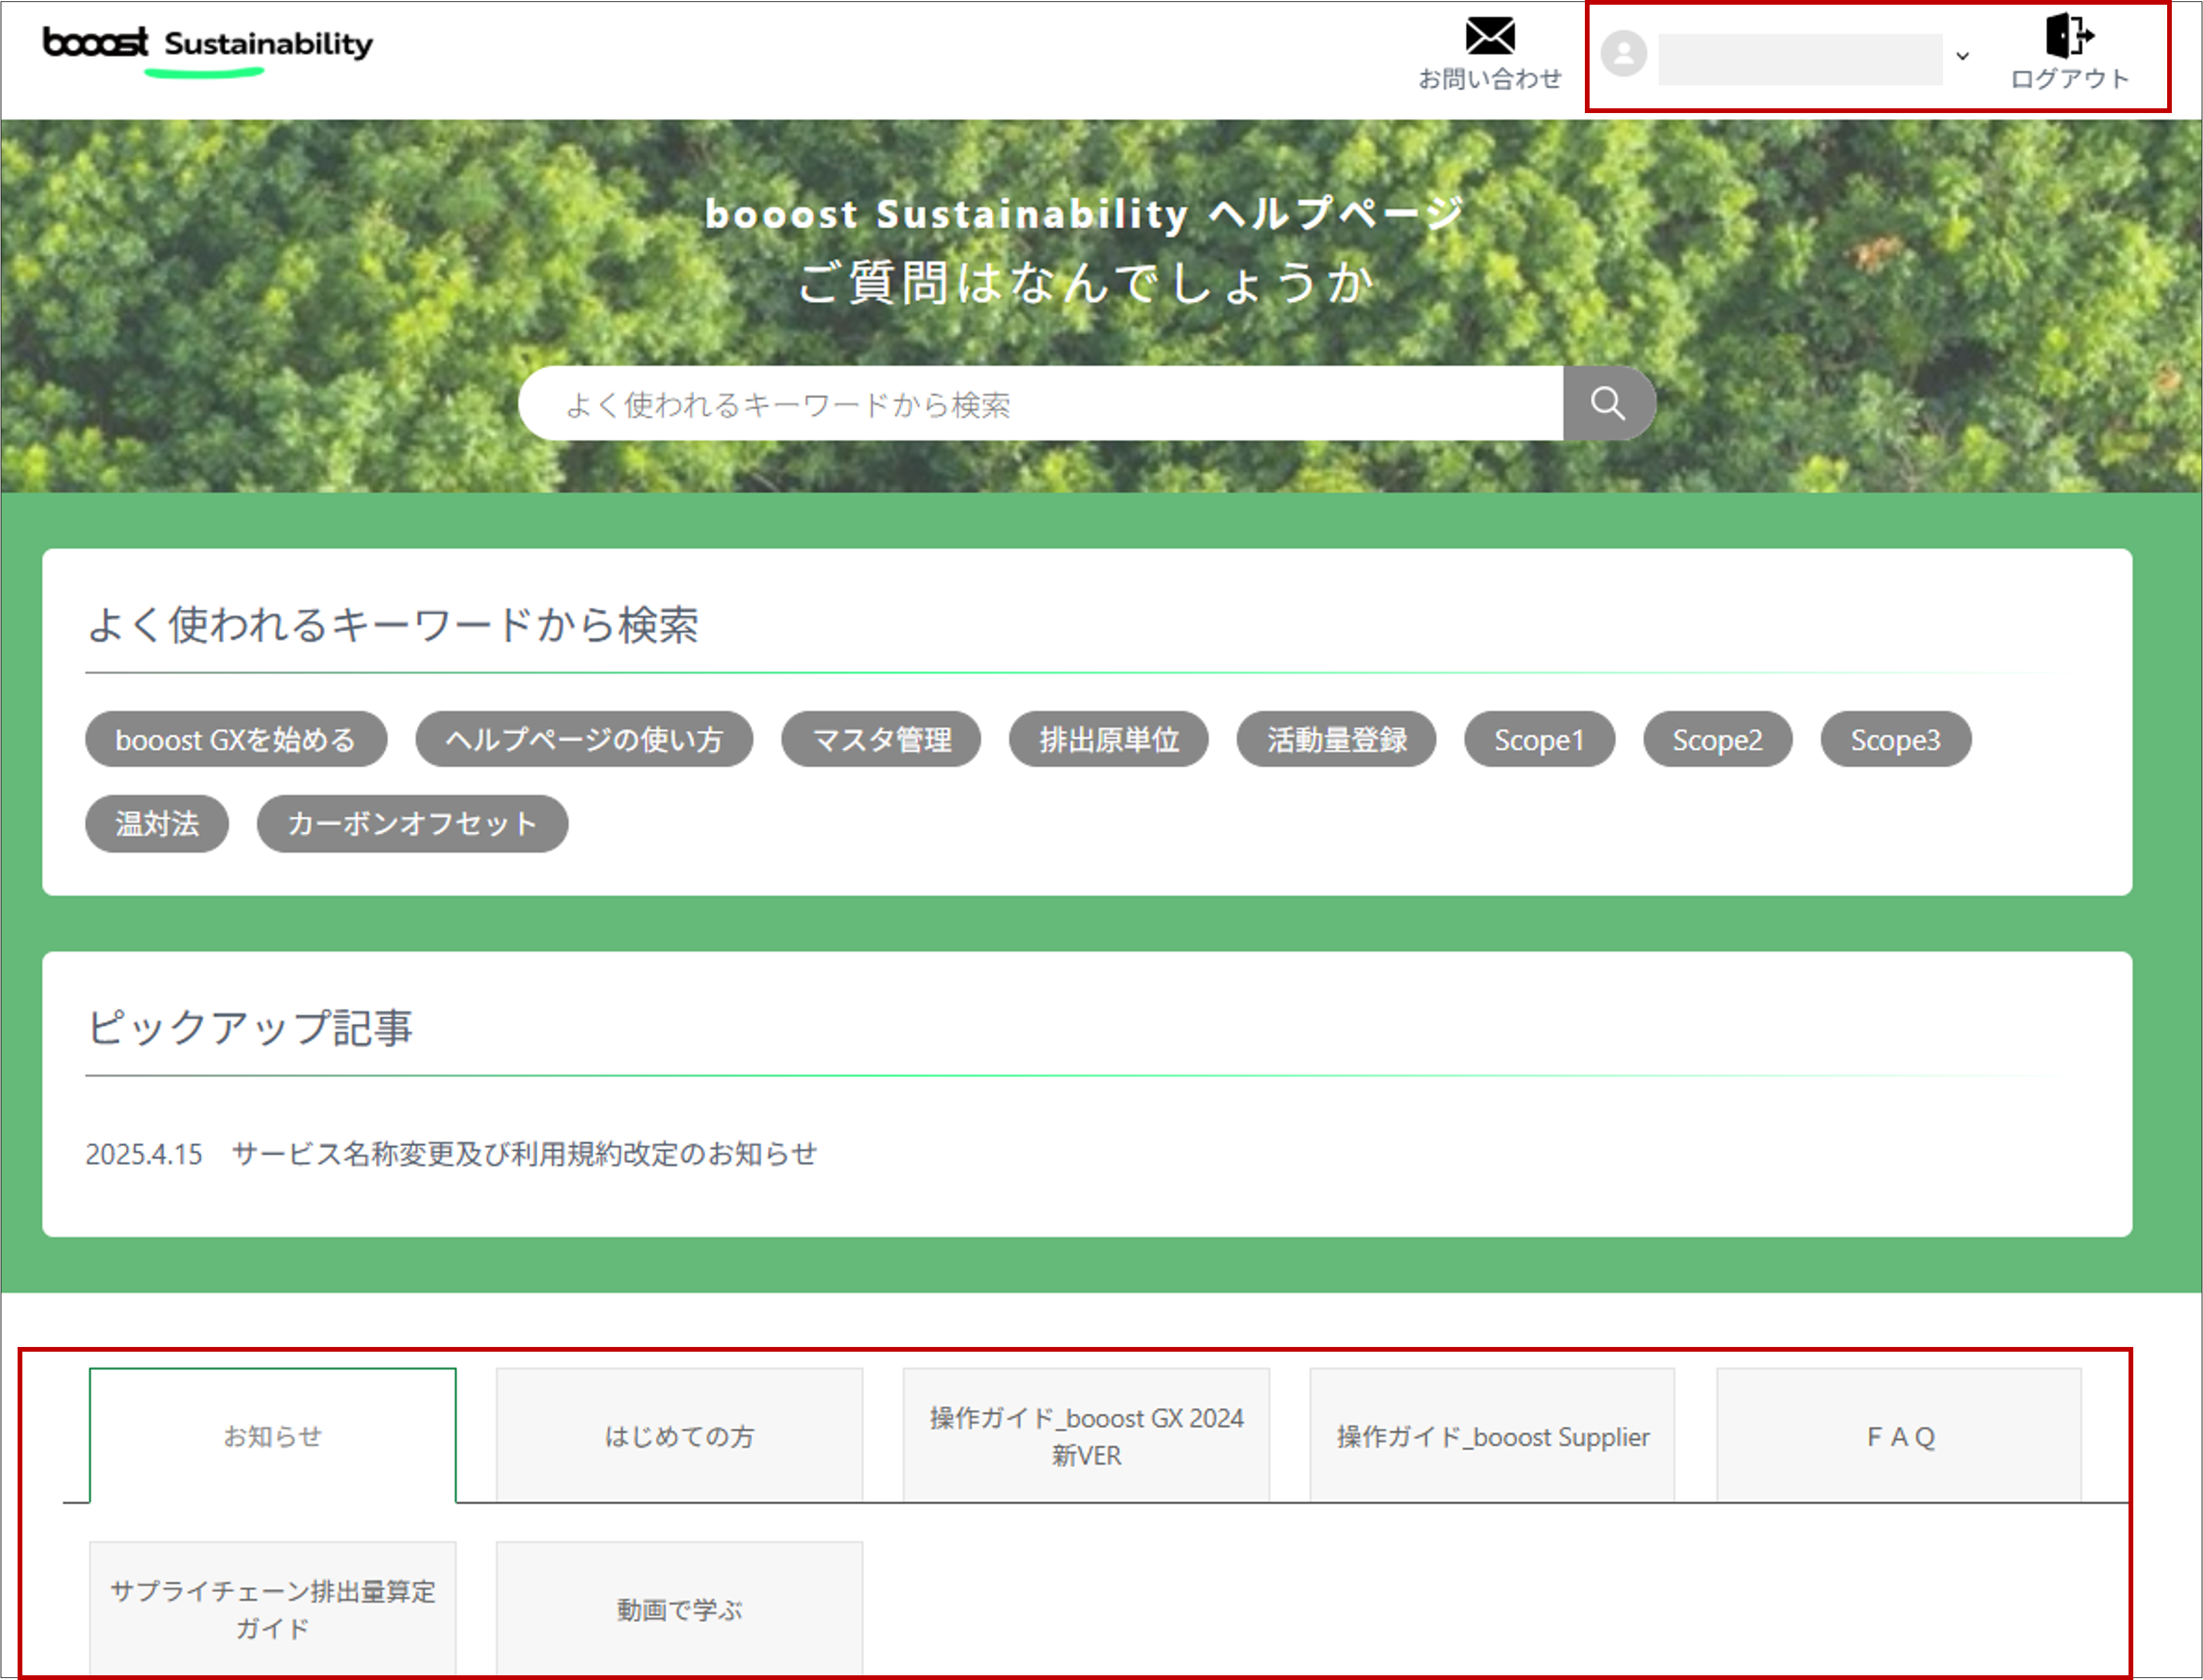The height and width of the screenshot is (1680, 2203).
Task: Open サプライチェーン排出量算定ガイド tab
Action: coord(273,1609)
